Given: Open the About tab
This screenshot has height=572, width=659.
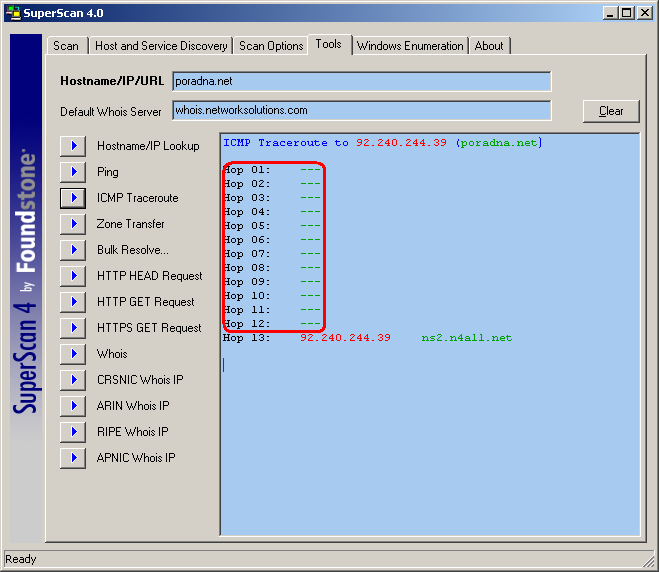Looking at the screenshot, I should click(x=489, y=45).
